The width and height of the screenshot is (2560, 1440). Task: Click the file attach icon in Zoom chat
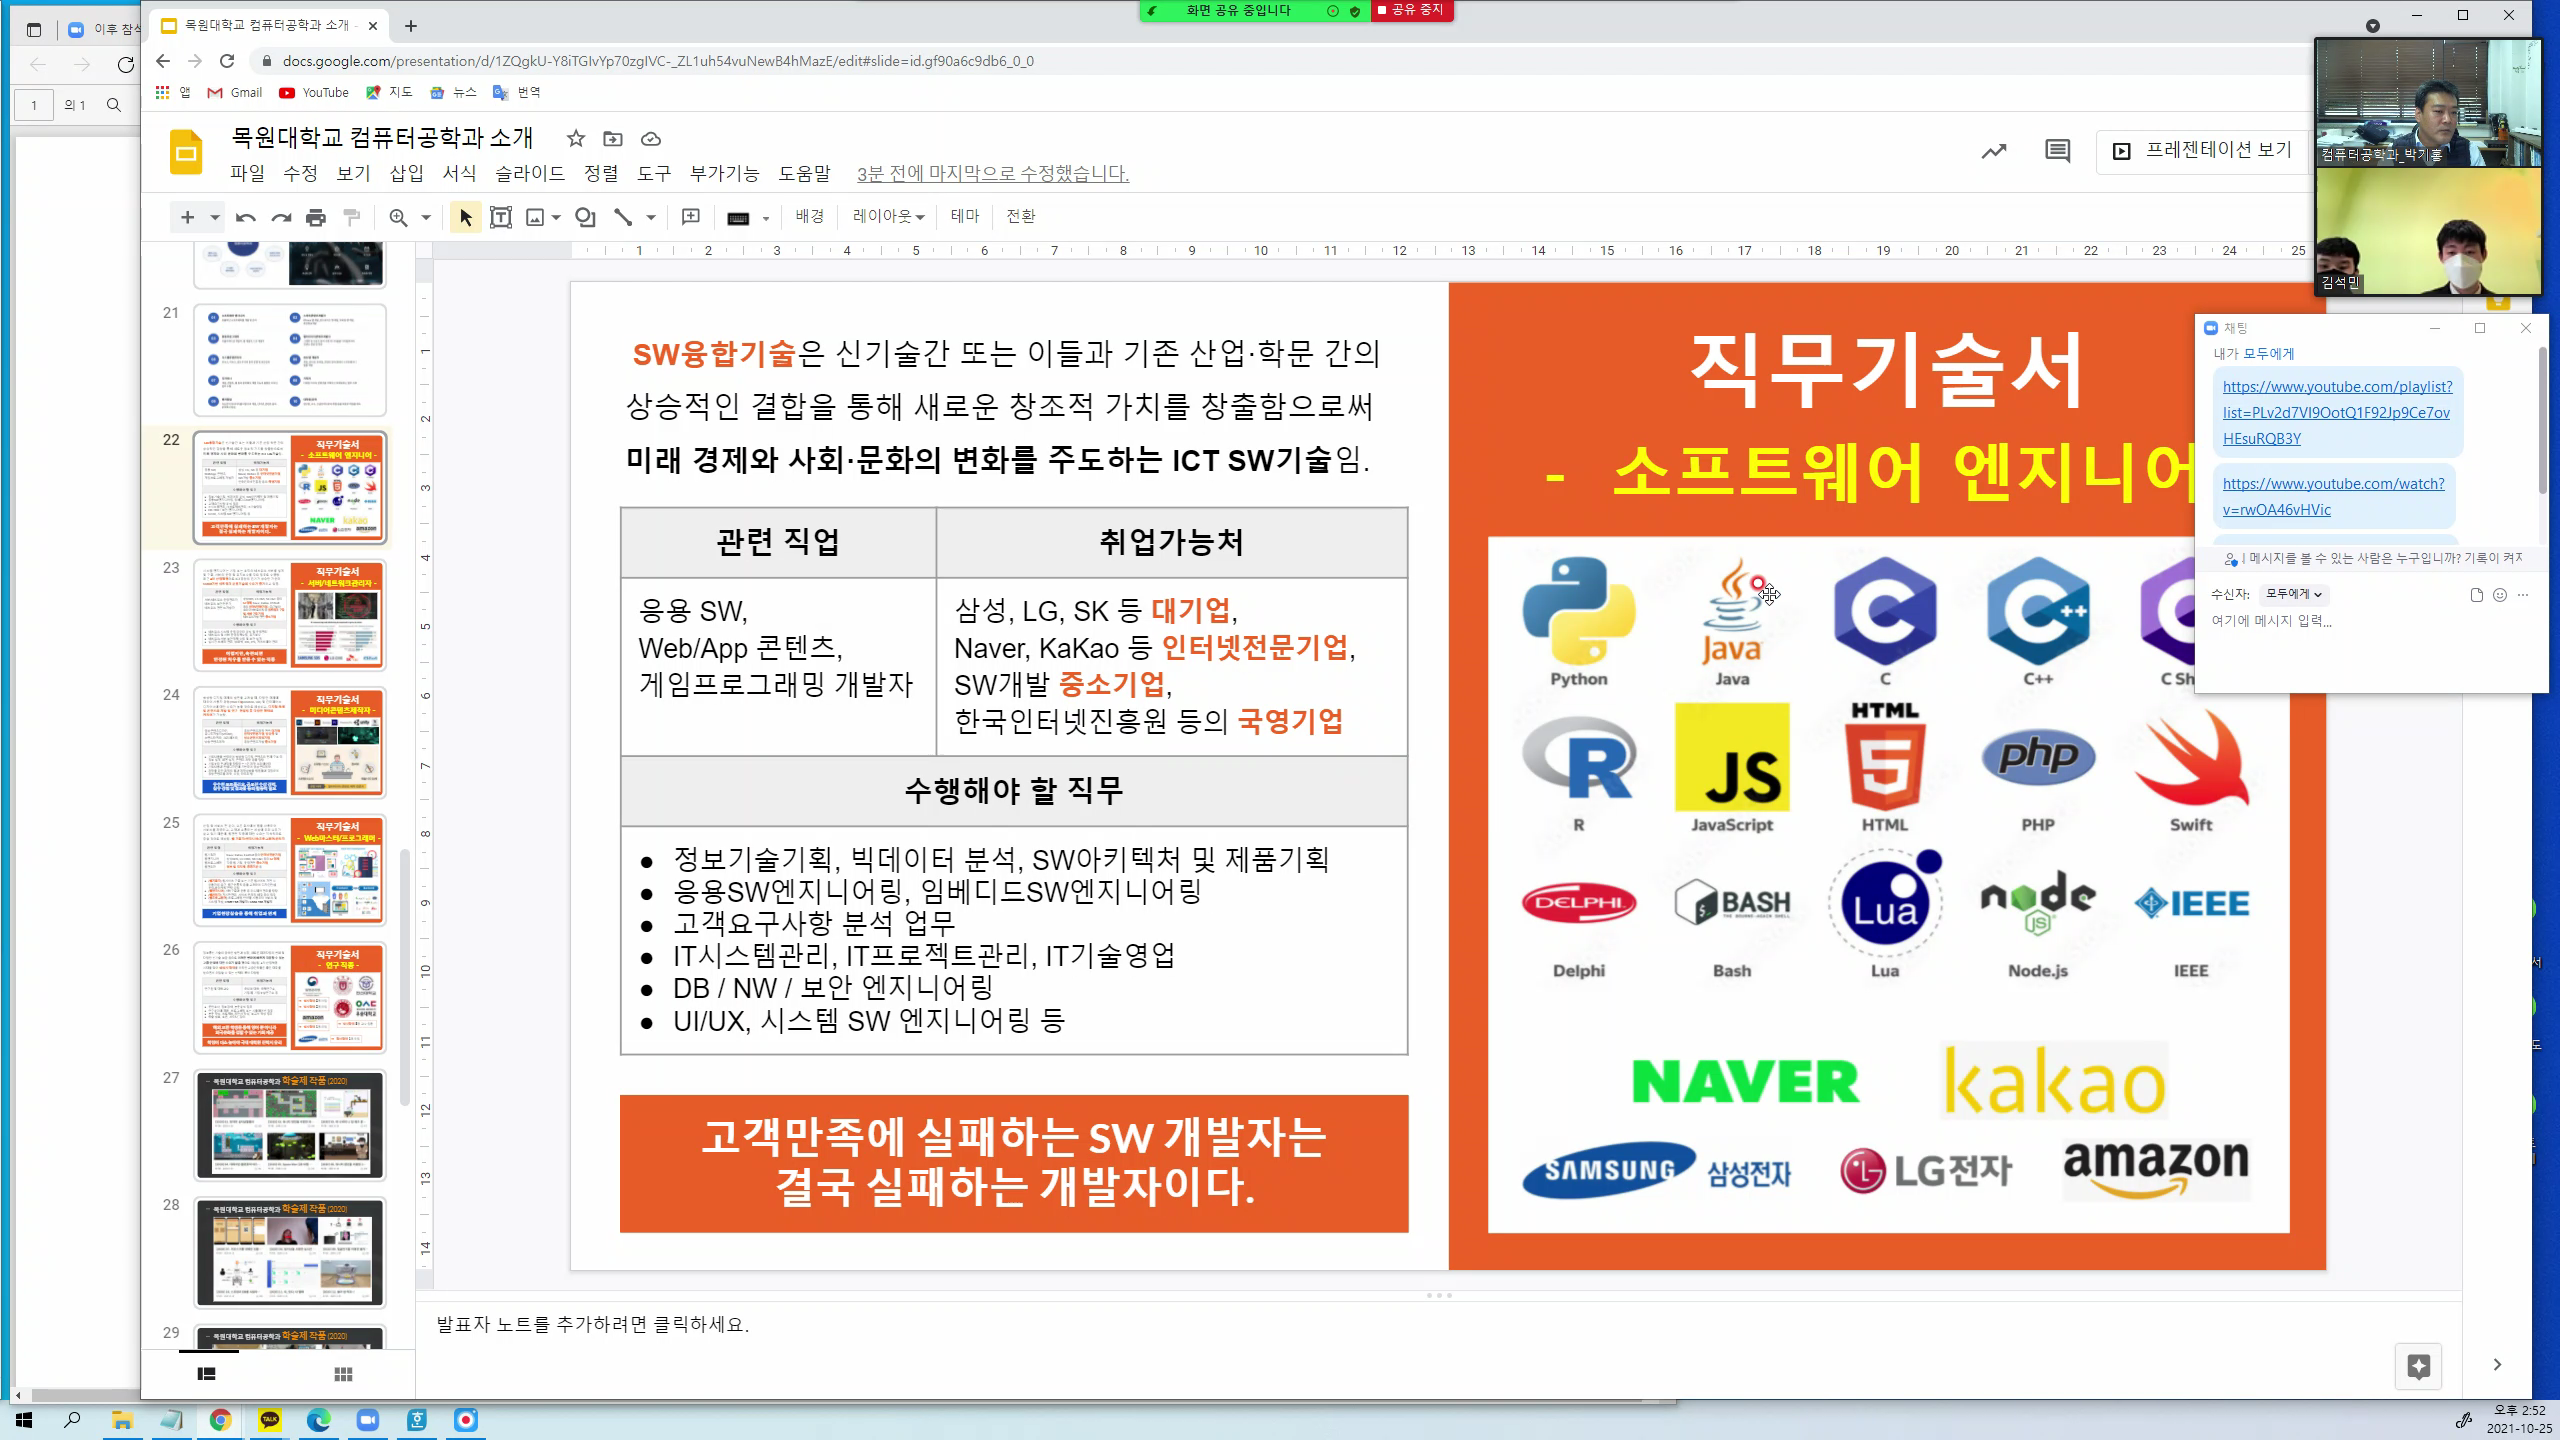tap(2476, 595)
